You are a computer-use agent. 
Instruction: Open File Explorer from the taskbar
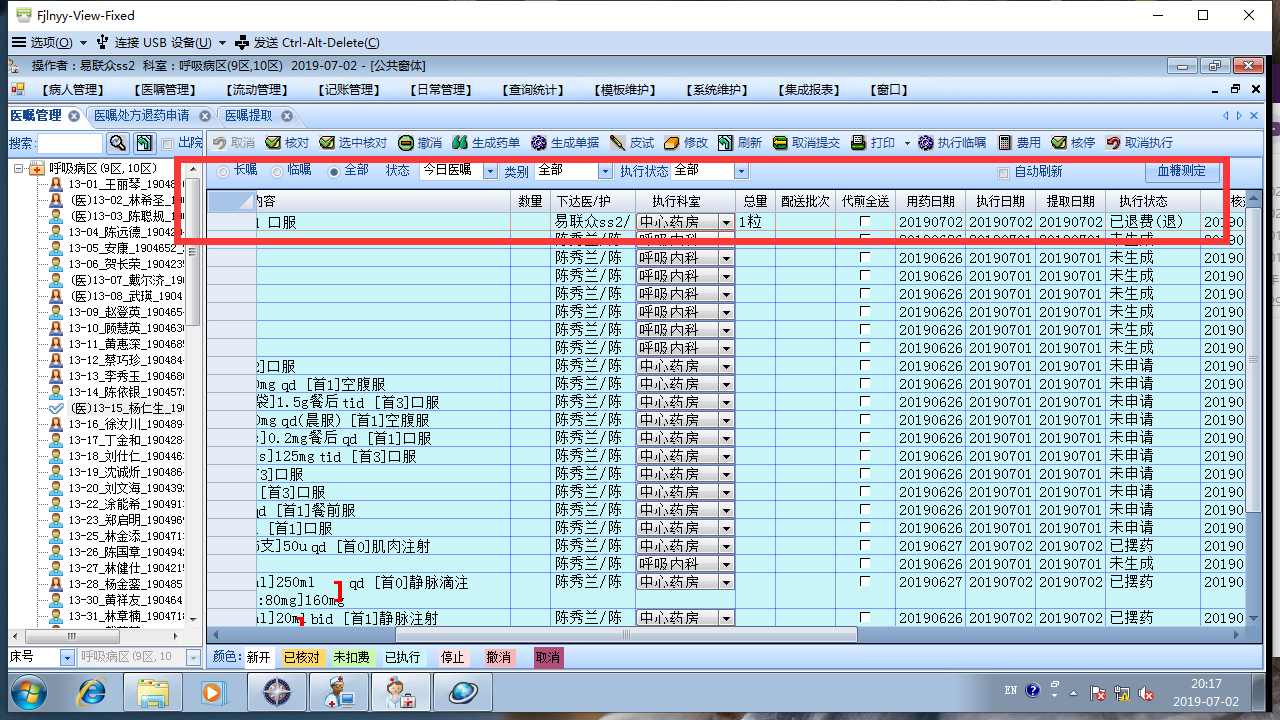tap(154, 692)
